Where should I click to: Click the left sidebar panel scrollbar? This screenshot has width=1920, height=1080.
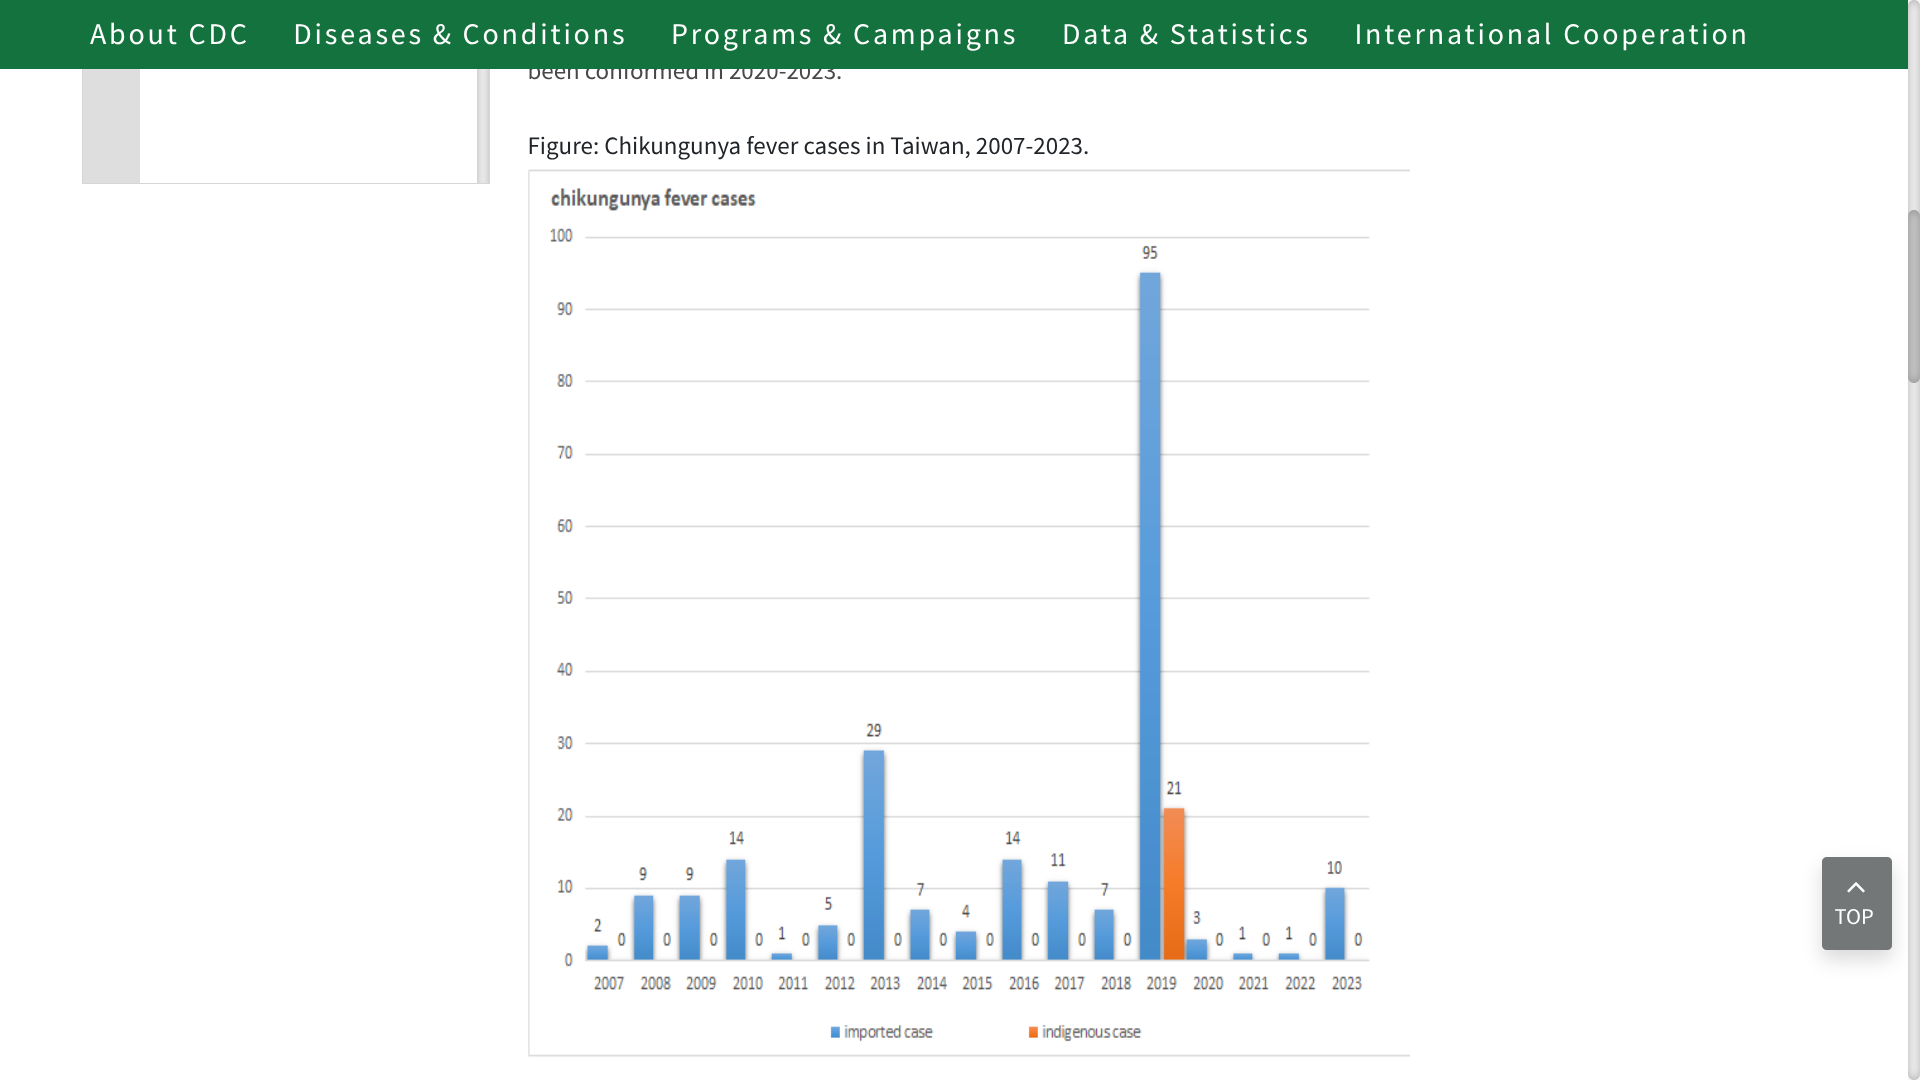tap(483, 125)
